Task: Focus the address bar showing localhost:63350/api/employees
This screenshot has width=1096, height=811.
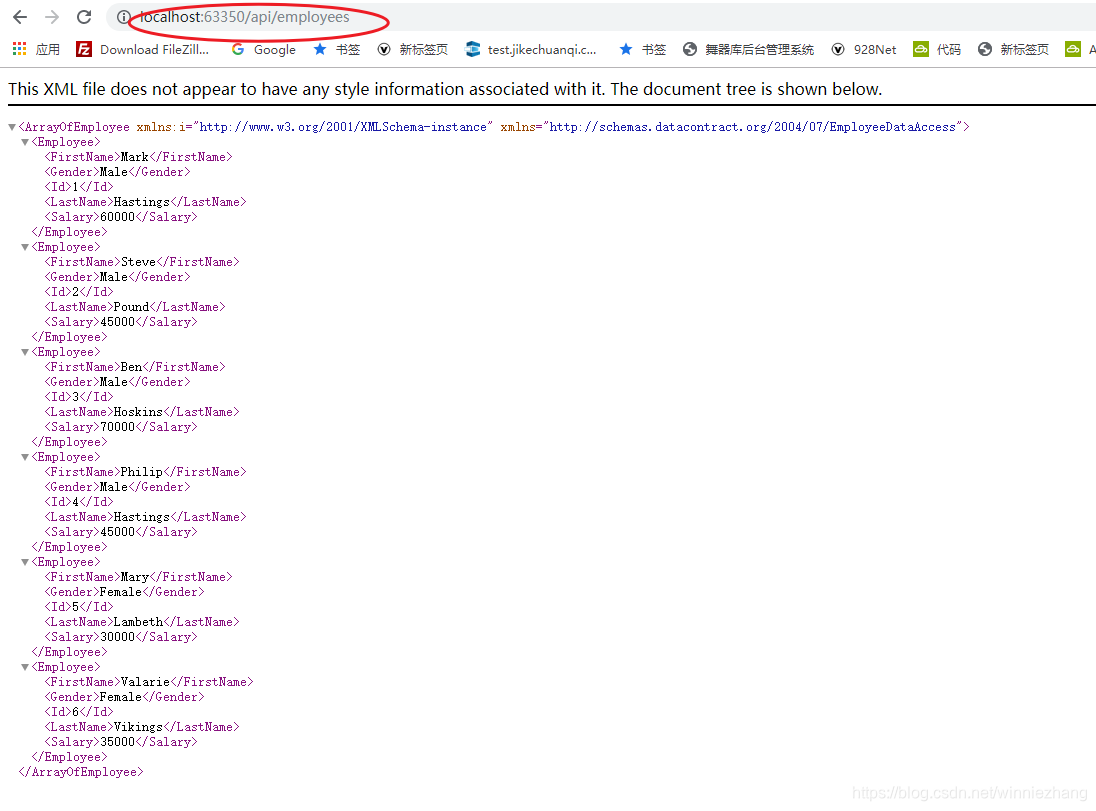Action: [244, 17]
